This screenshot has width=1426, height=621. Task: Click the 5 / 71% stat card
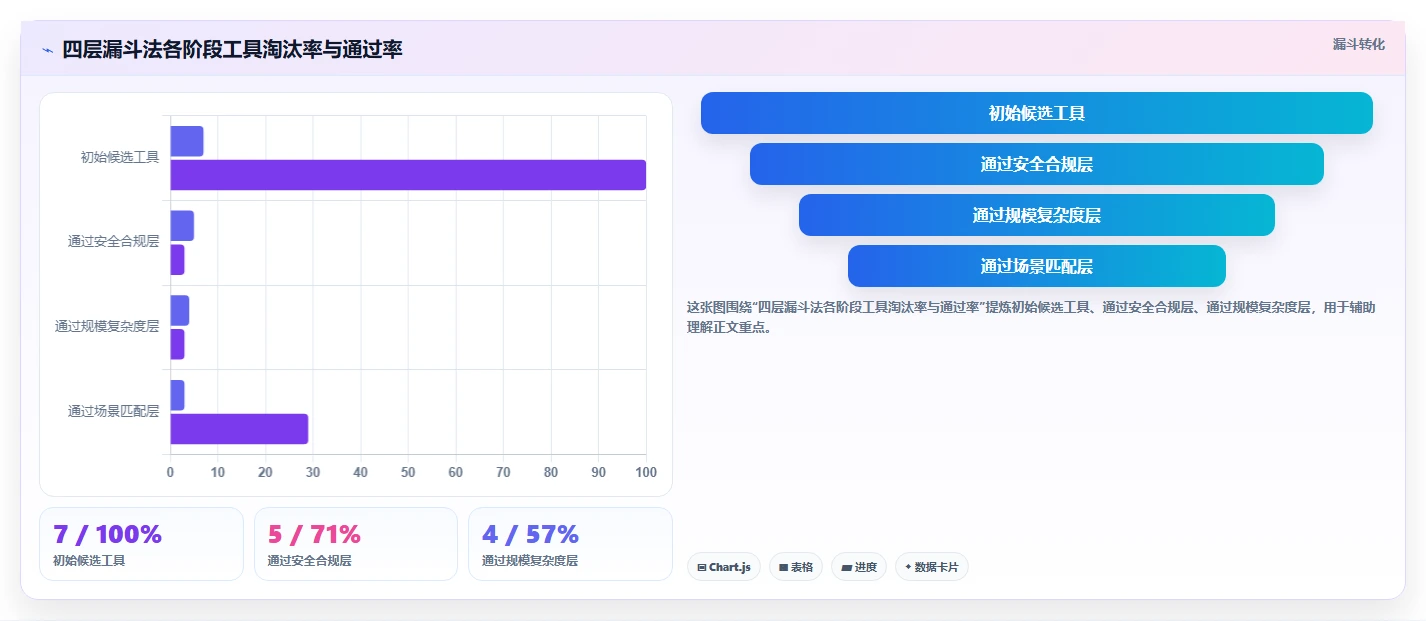pos(356,544)
